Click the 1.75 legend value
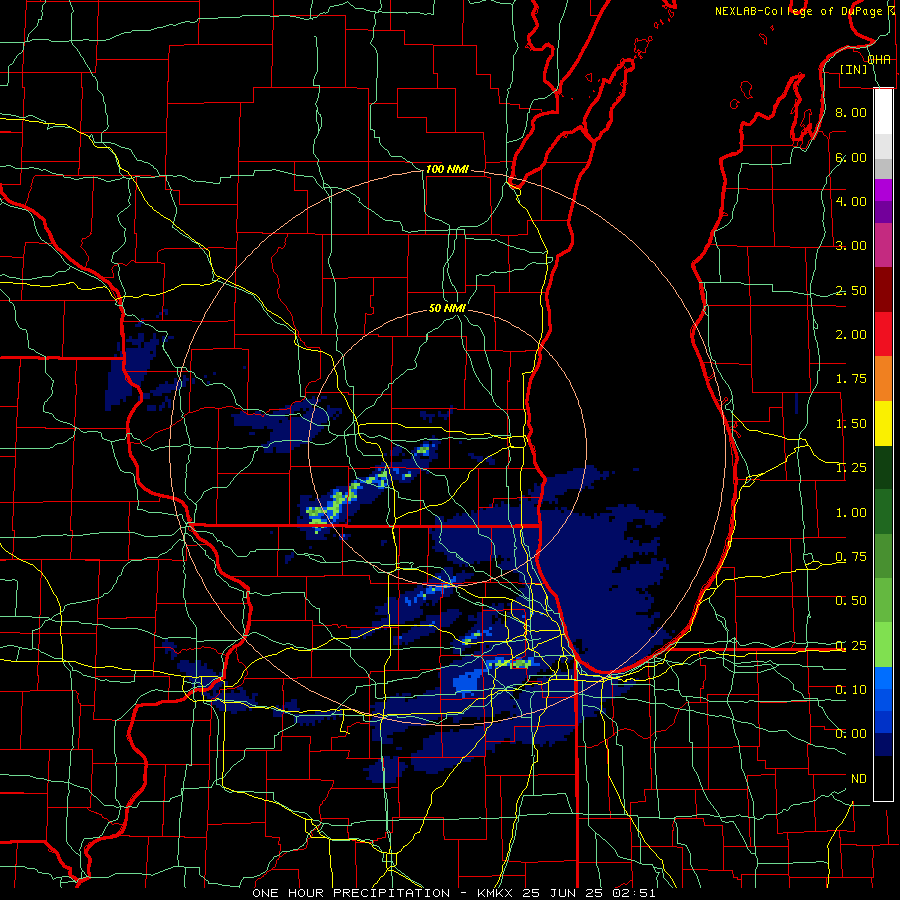 (x=851, y=379)
